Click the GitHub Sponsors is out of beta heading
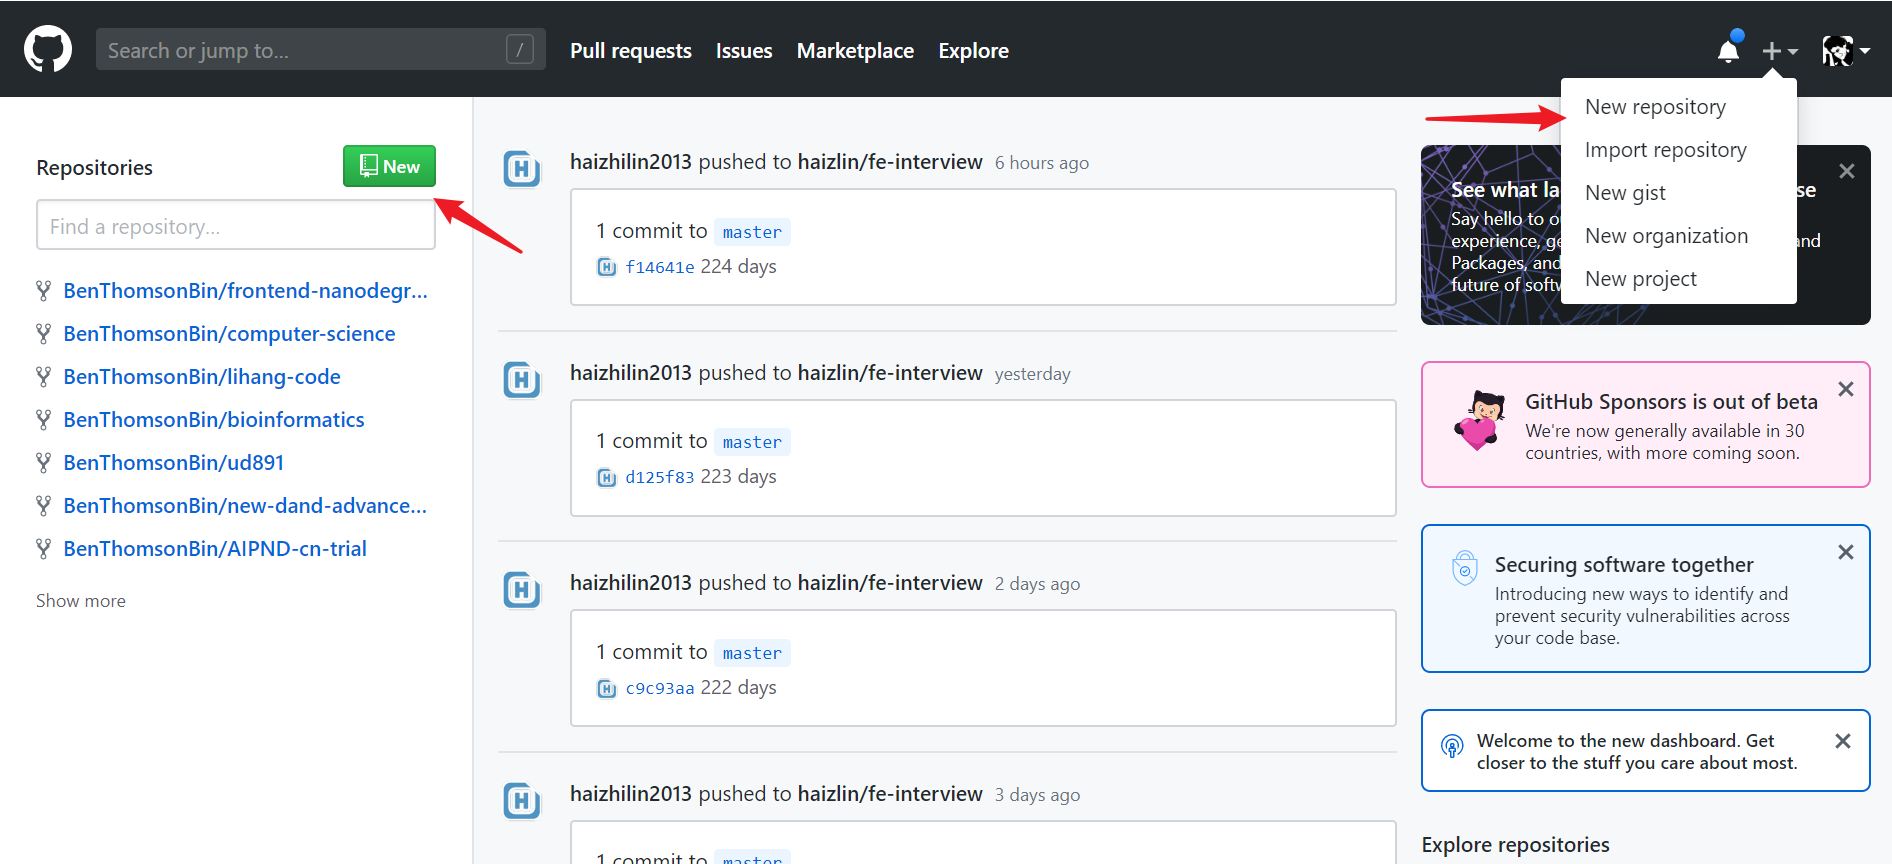This screenshot has height=864, width=1892. pyautogui.click(x=1671, y=402)
